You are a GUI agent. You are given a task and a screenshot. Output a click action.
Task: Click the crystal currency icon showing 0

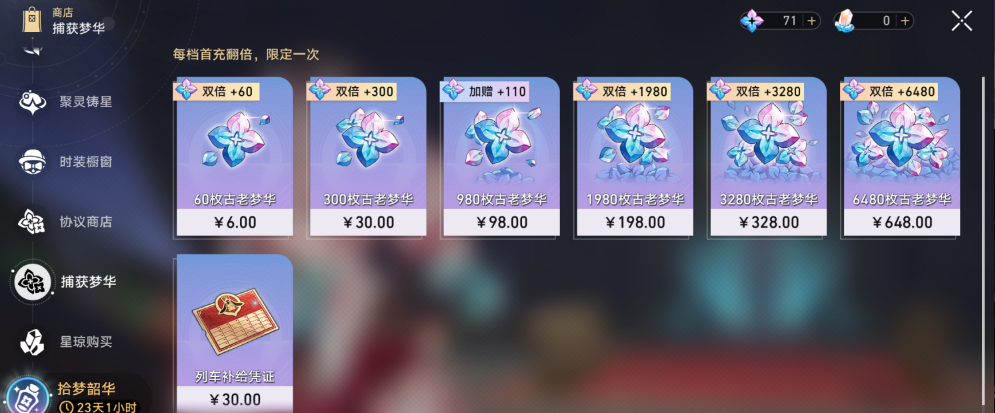click(x=845, y=21)
